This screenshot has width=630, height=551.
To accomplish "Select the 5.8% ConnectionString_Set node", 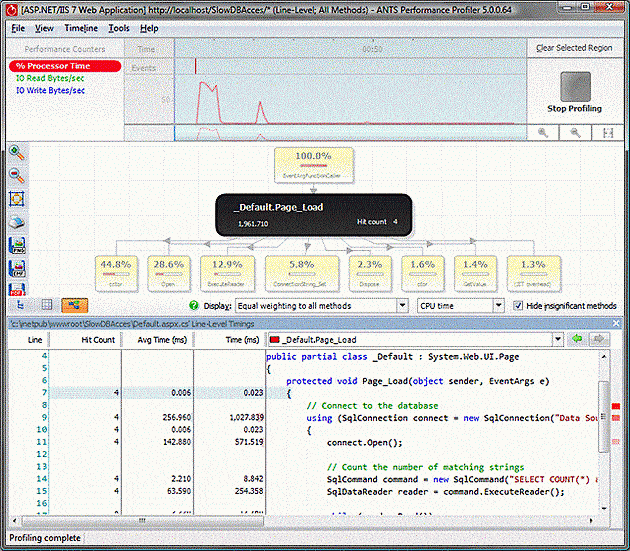I will pyautogui.click(x=302, y=273).
